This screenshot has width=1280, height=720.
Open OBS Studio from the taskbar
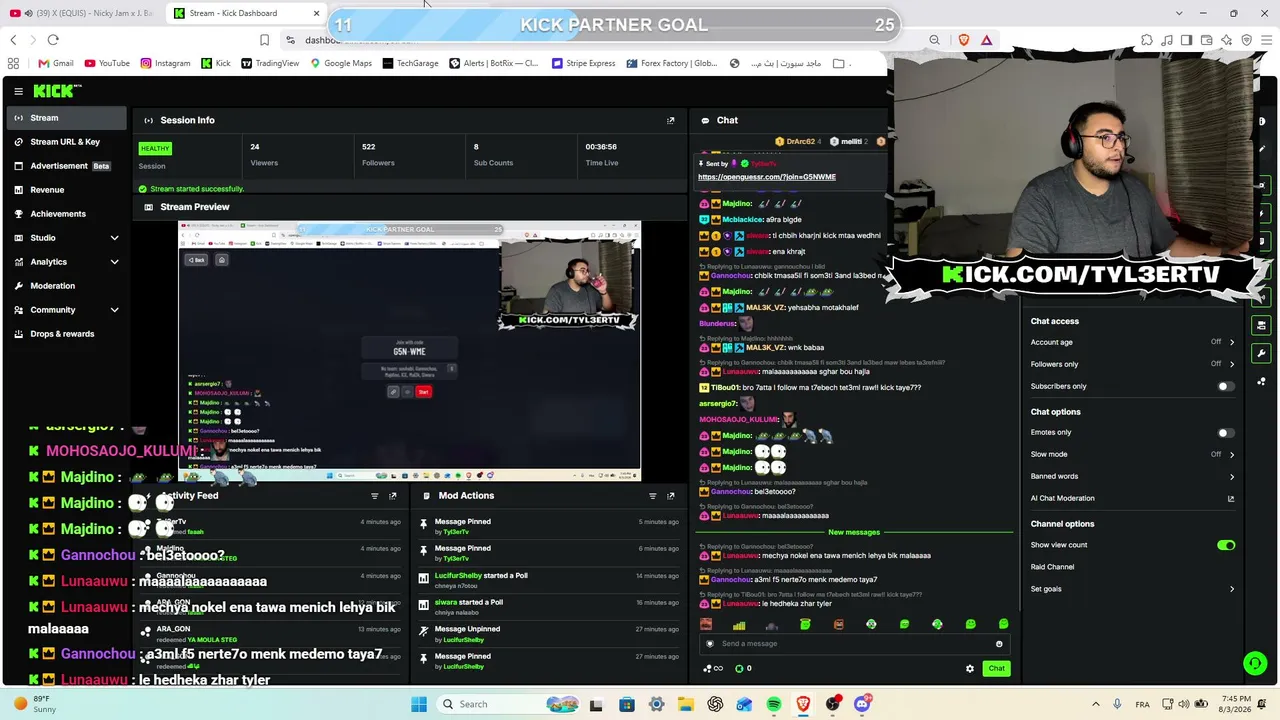coord(832,704)
